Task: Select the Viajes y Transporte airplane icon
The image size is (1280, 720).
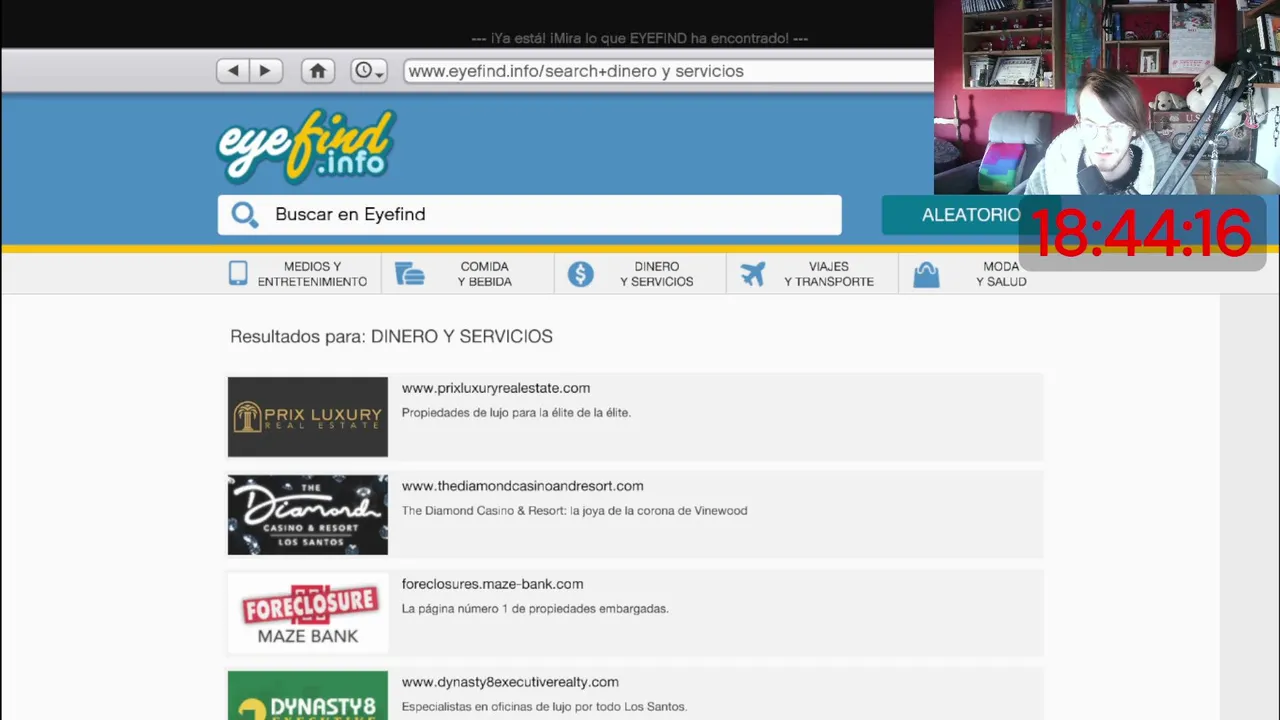Action: coord(753,274)
